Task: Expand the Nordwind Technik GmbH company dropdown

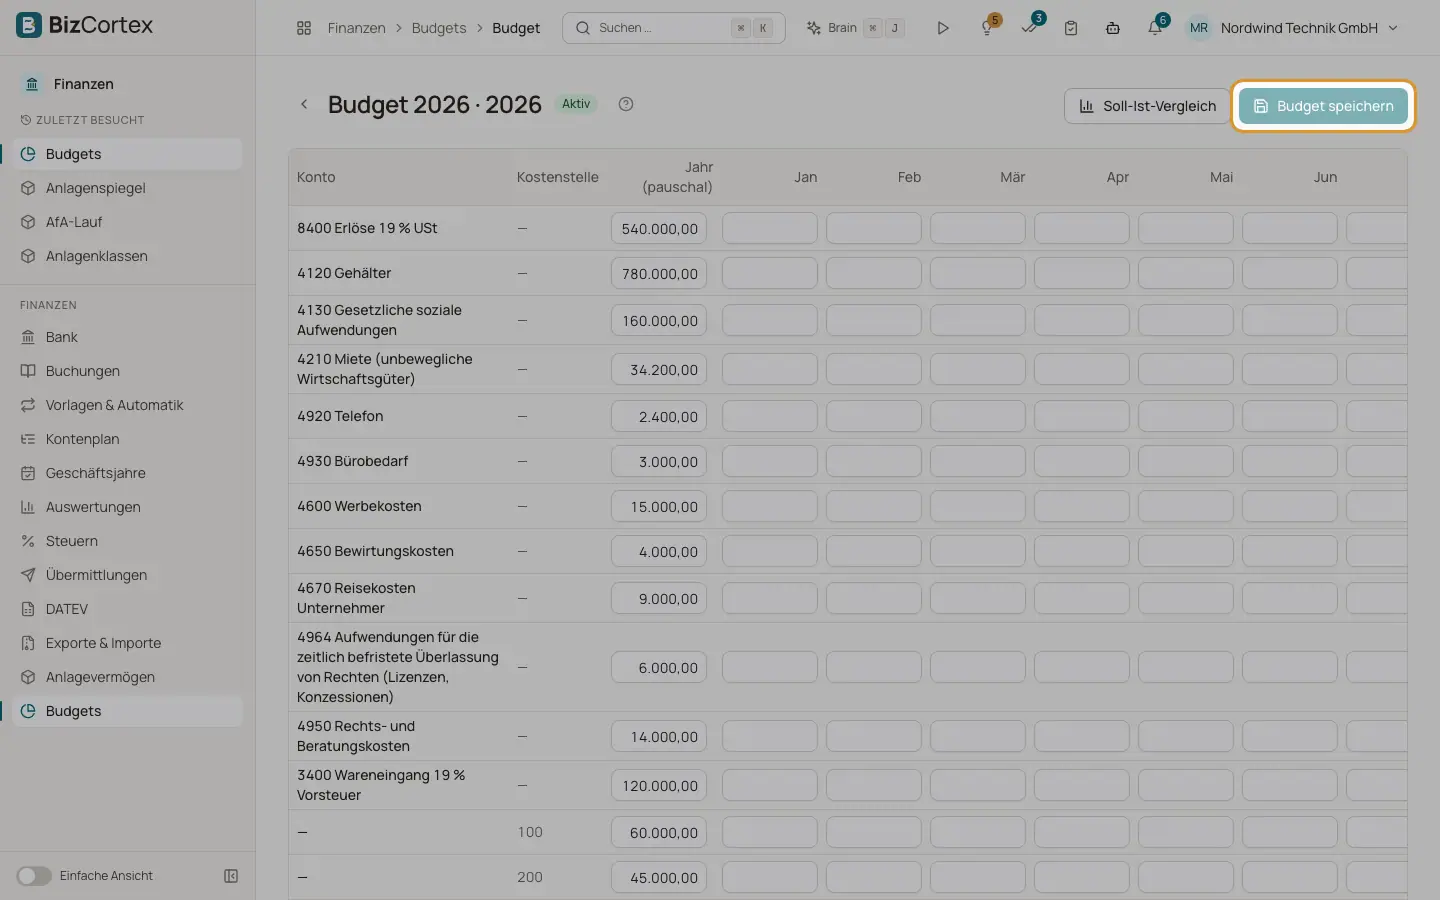Action: pyautogui.click(x=1309, y=28)
